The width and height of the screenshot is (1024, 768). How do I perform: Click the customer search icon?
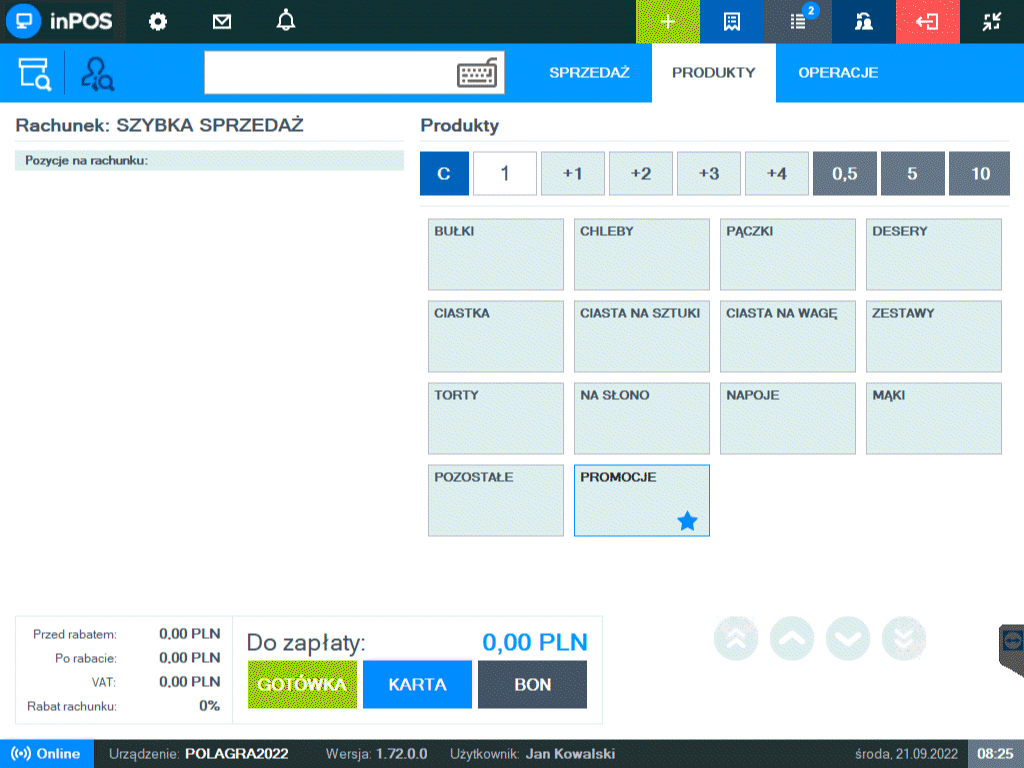[x=98, y=74]
